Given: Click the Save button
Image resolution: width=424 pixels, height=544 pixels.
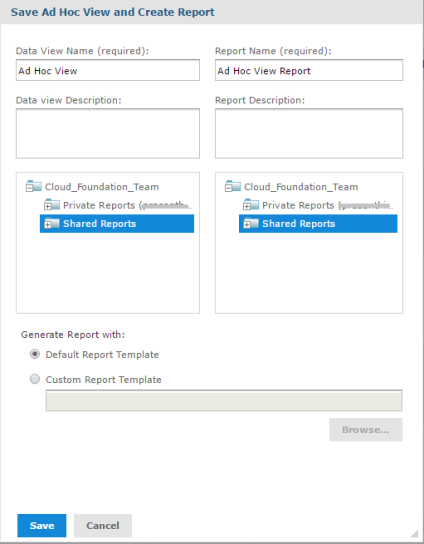Looking at the screenshot, I should [x=42, y=525].
